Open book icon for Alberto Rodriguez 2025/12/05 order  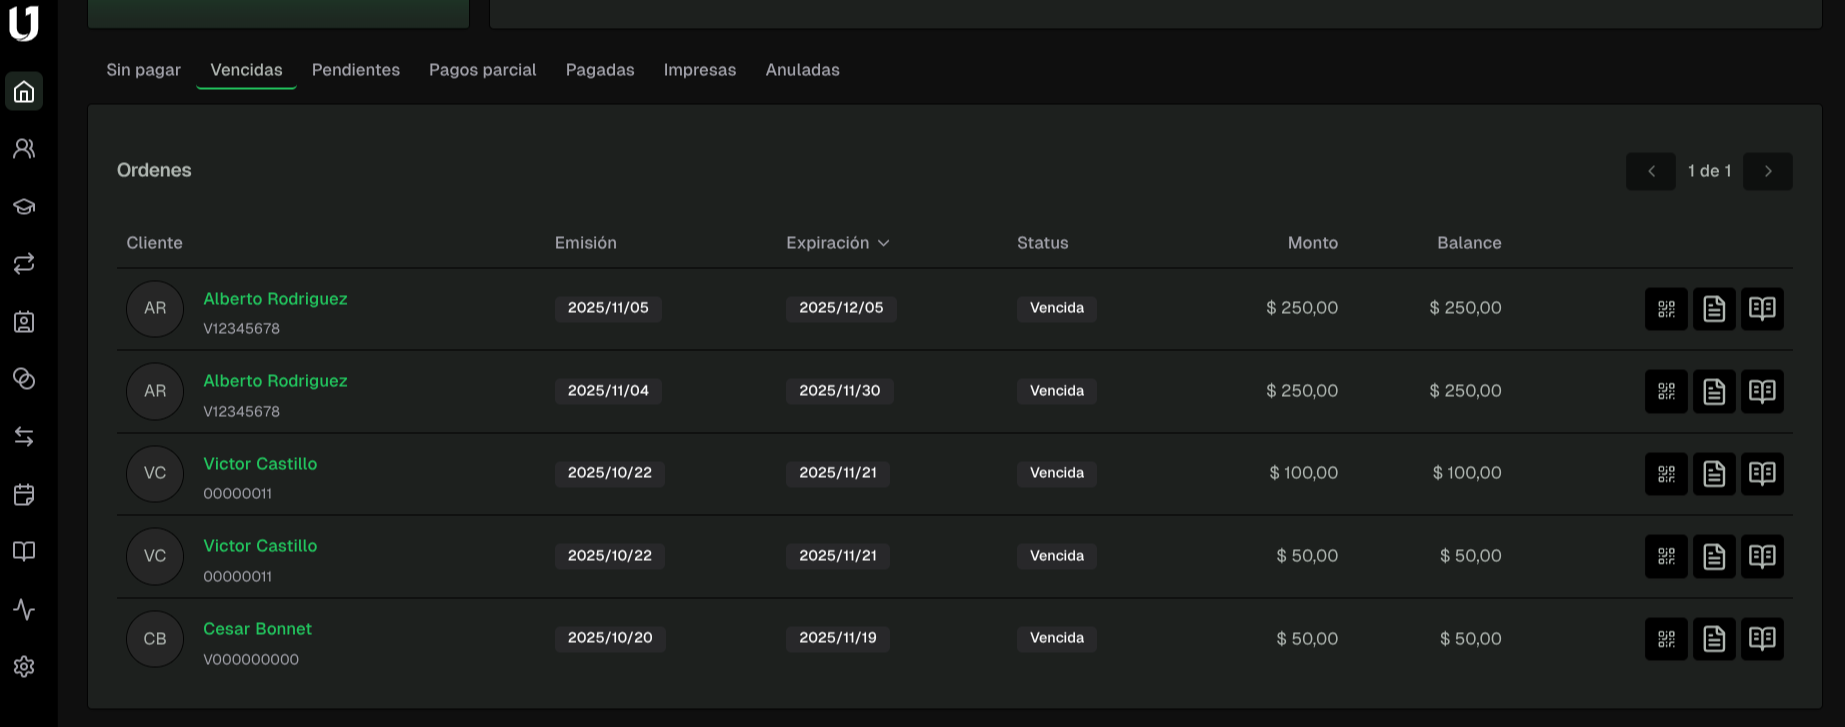pyautogui.click(x=1762, y=309)
